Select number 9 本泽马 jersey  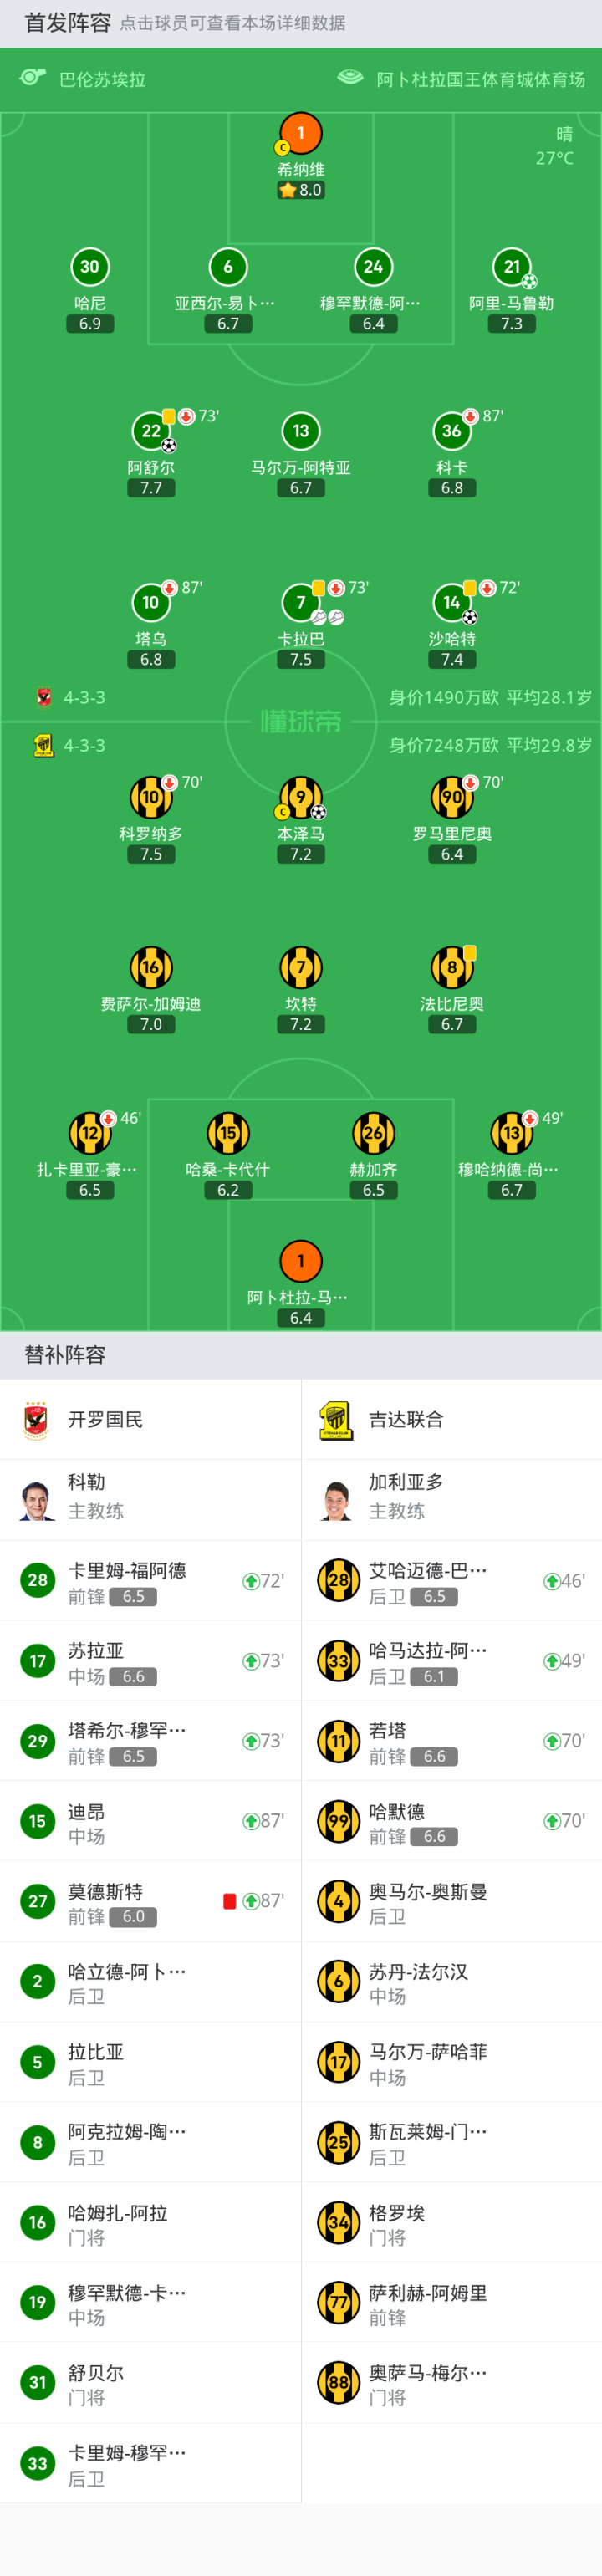tap(300, 797)
